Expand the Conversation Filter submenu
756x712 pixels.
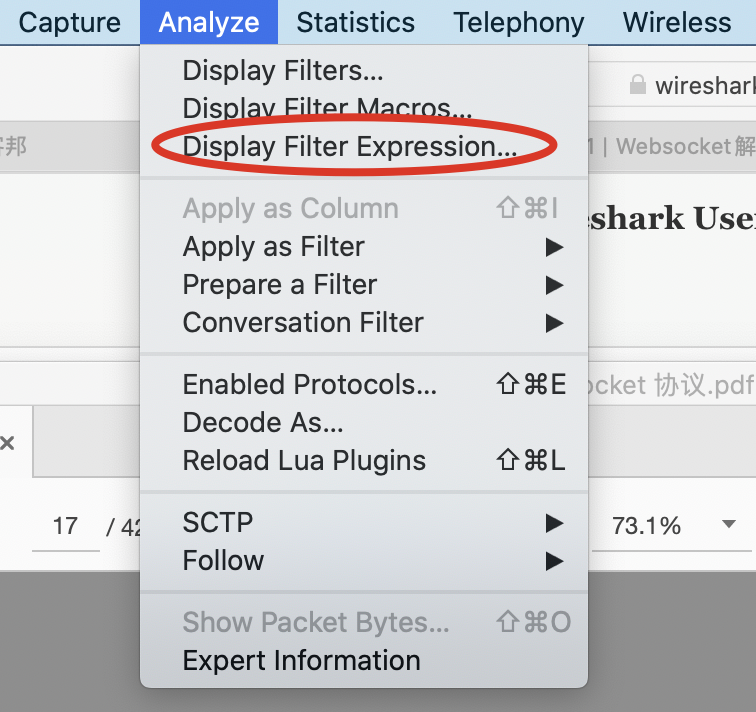point(303,323)
